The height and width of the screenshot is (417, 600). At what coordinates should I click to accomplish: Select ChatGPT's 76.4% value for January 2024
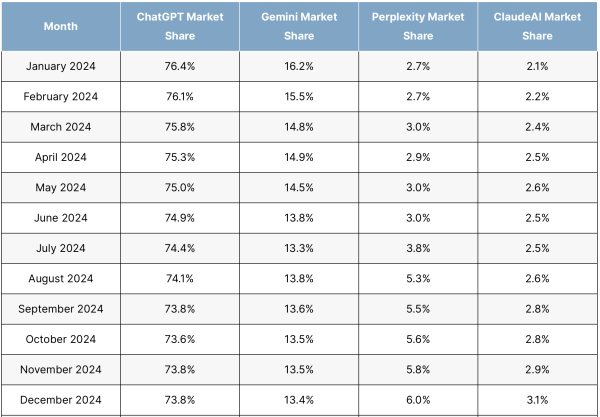[x=180, y=66]
